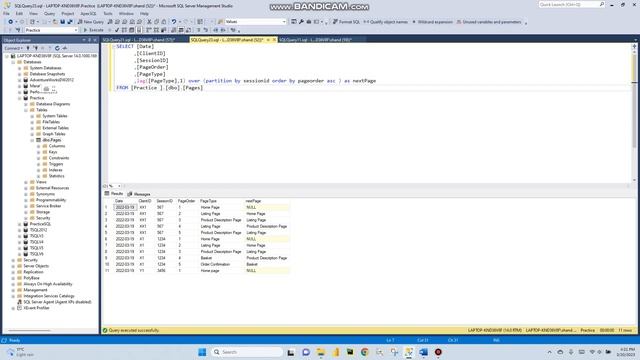This screenshot has width=640, height=360.
Task: Open the Query menu
Action: pyautogui.click(x=49, y=13)
